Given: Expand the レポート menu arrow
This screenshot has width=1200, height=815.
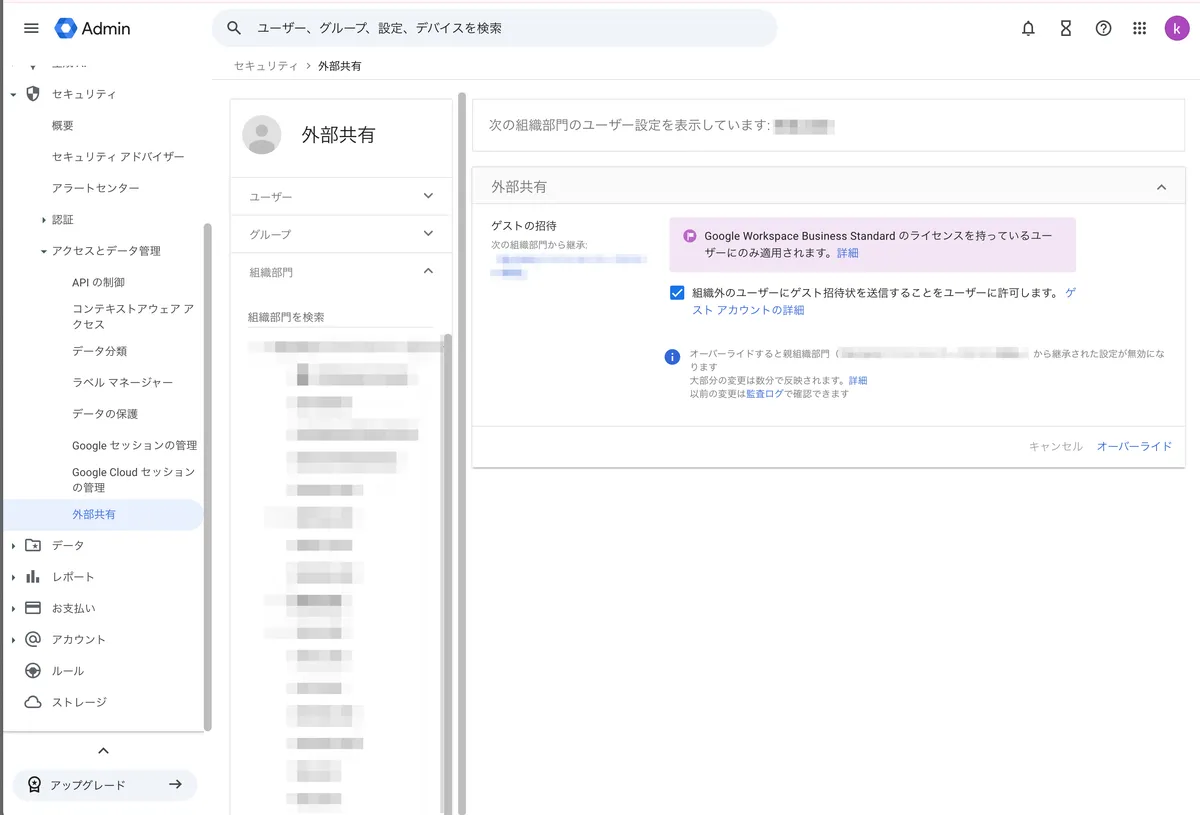Looking at the screenshot, I should 13,577.
